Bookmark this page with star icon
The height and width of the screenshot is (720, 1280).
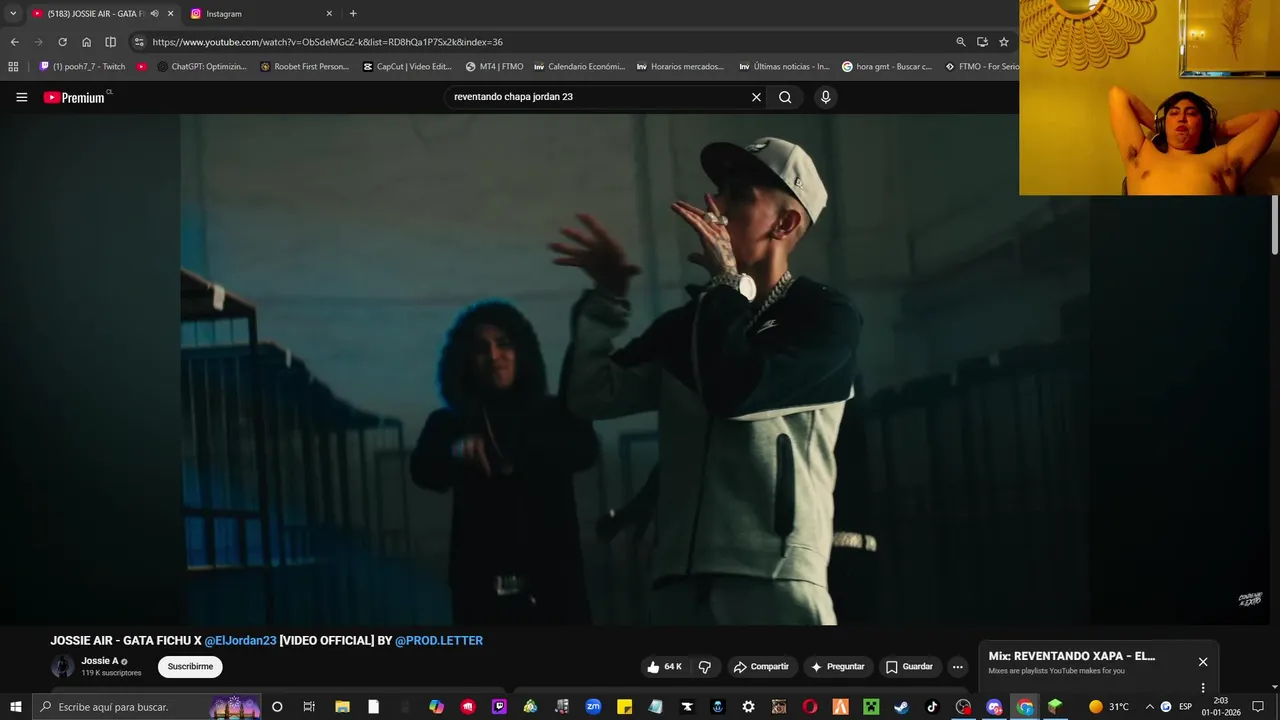click(x=1004, y=42)
